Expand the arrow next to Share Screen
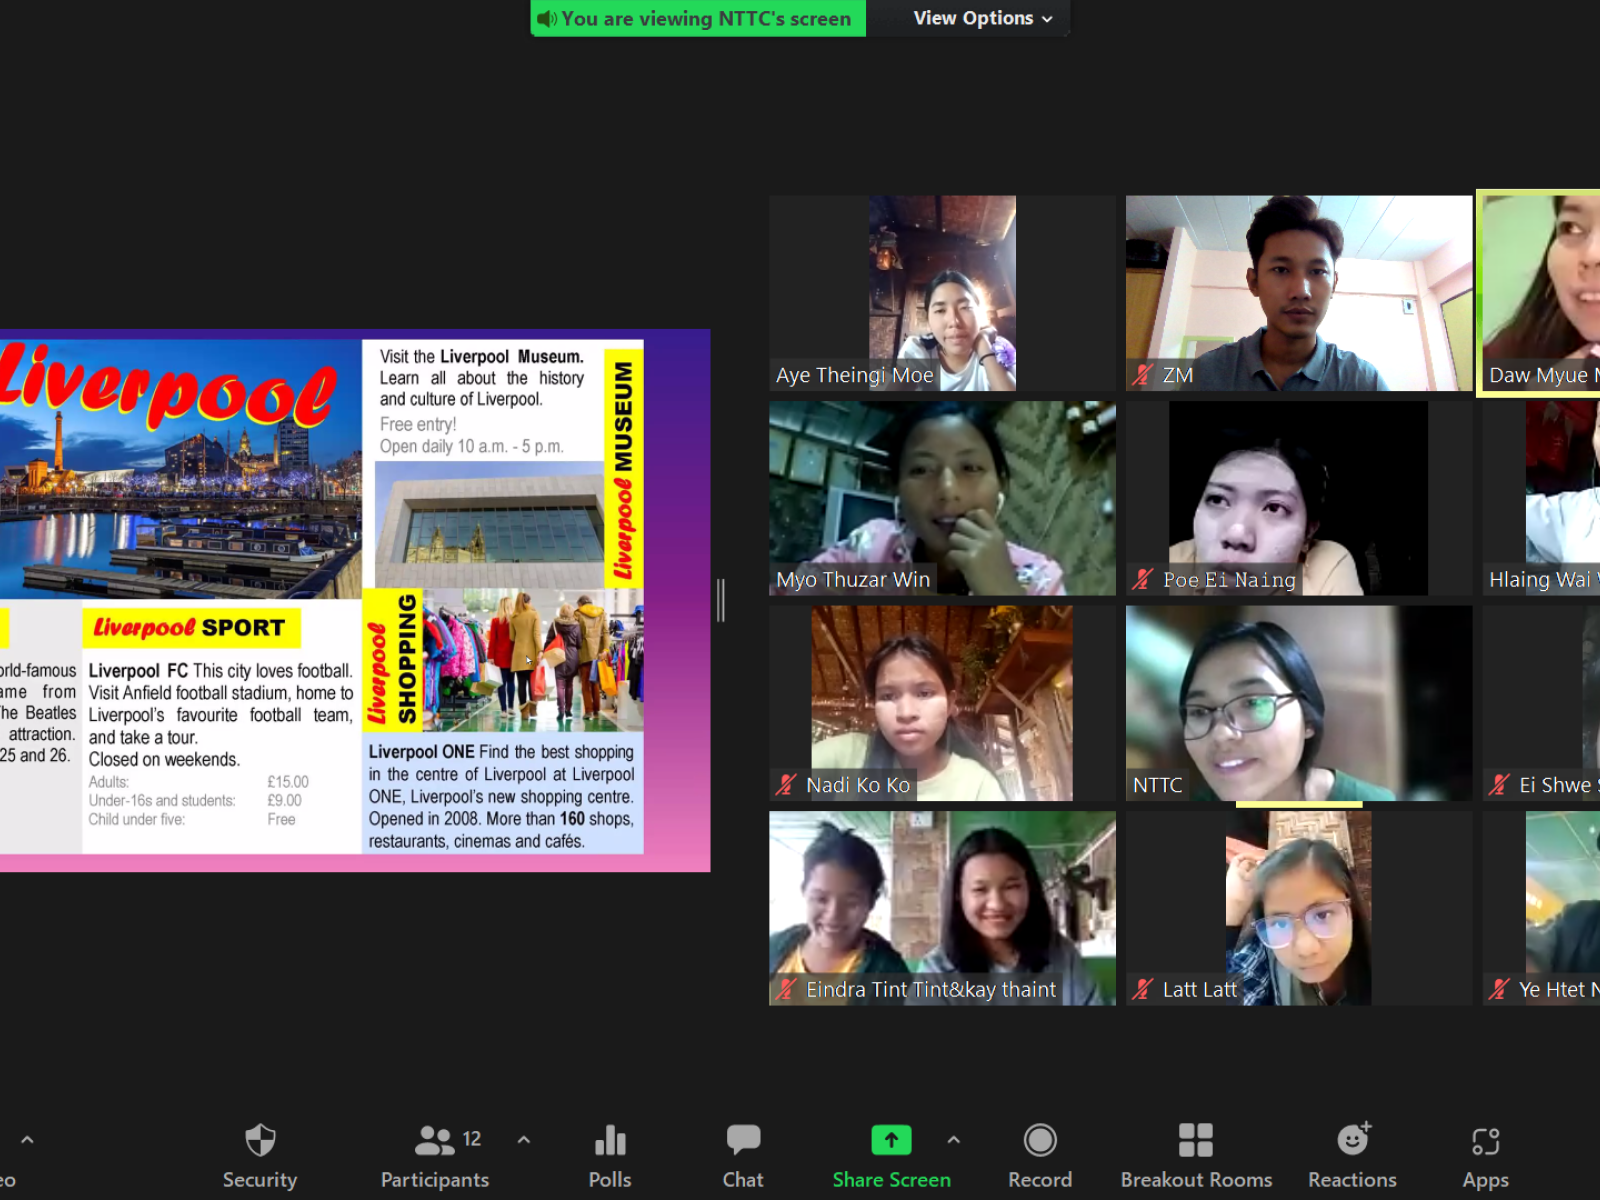This screenshot has width=1600, height=1200. point(954,1140)
